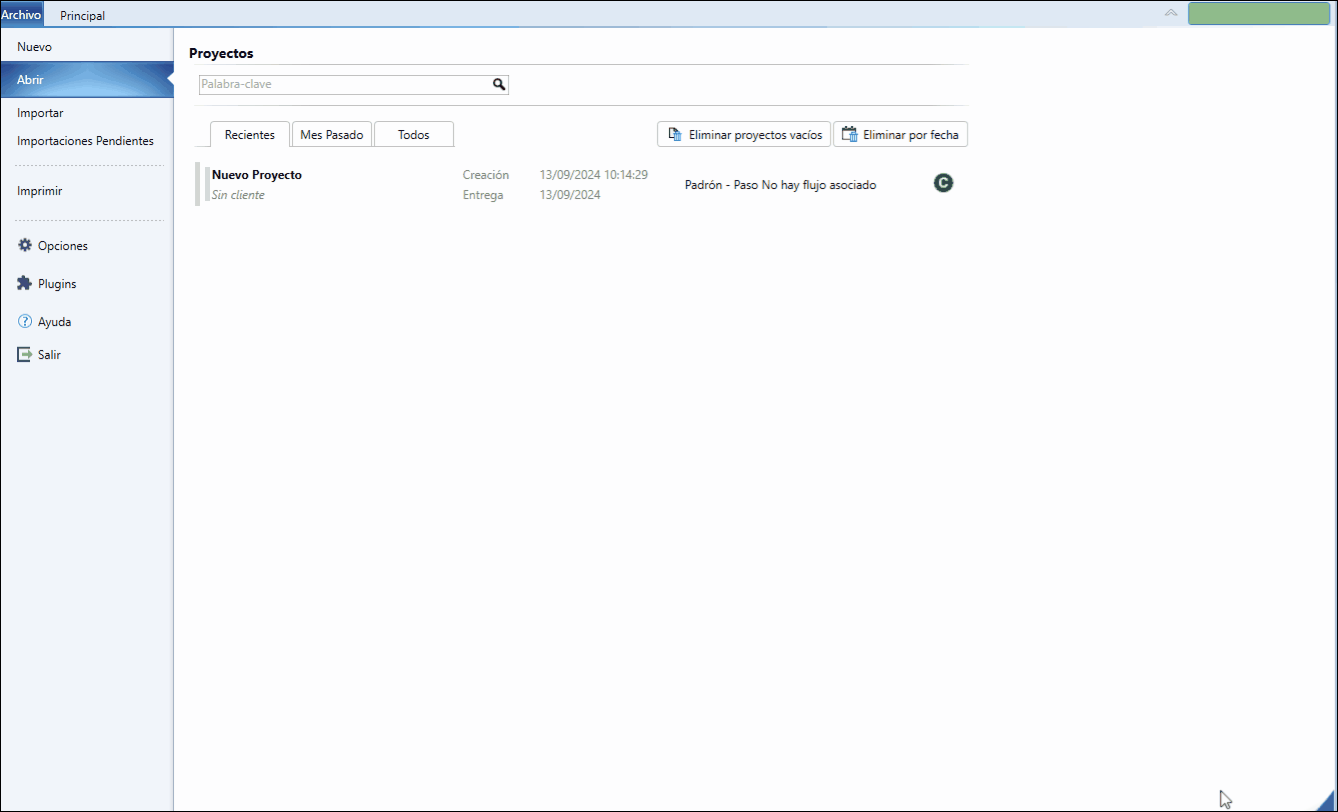Click the green box at top right

pyautogui.click(x=1258, y=14)
